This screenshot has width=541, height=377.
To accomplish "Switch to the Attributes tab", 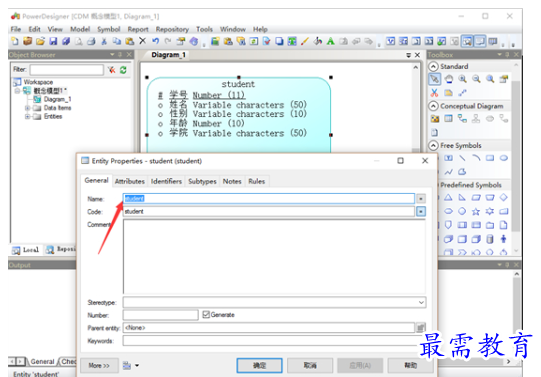I will (129, 181).
